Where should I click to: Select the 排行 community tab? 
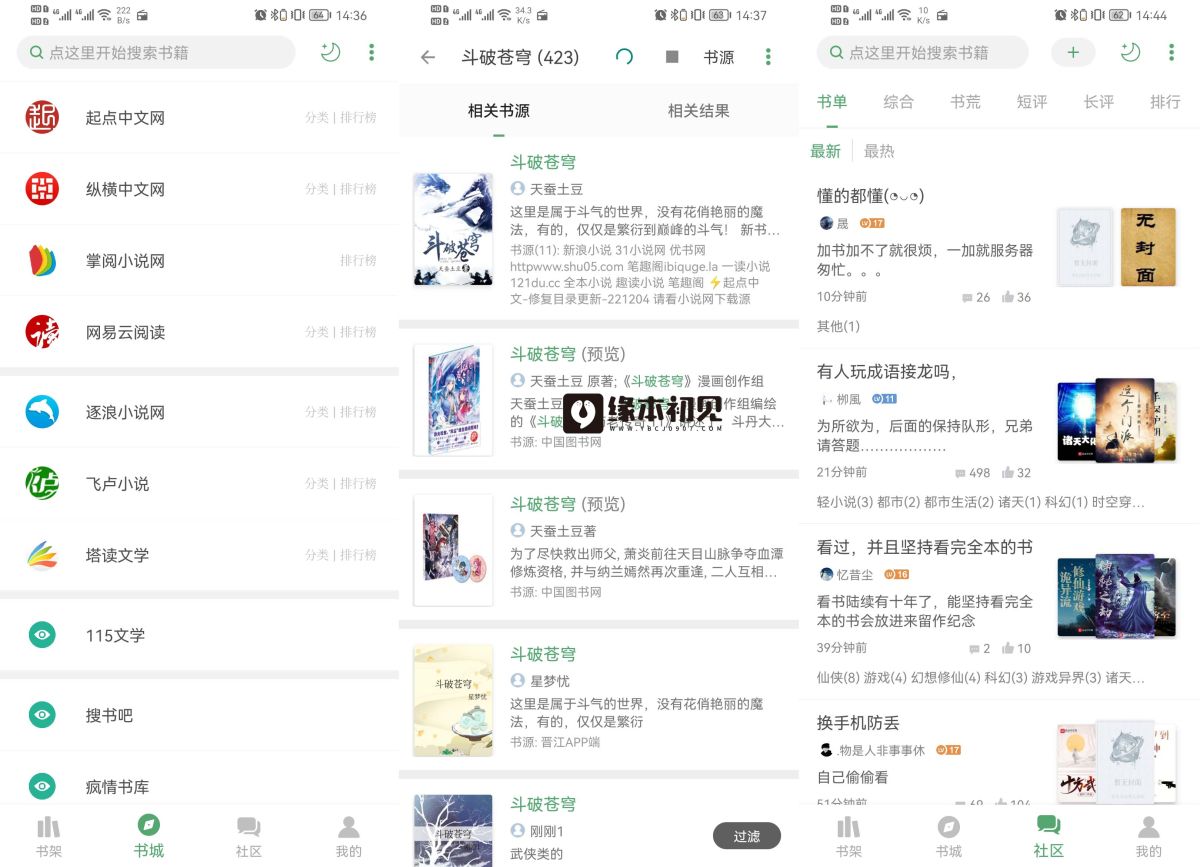tap(1166, 101)
